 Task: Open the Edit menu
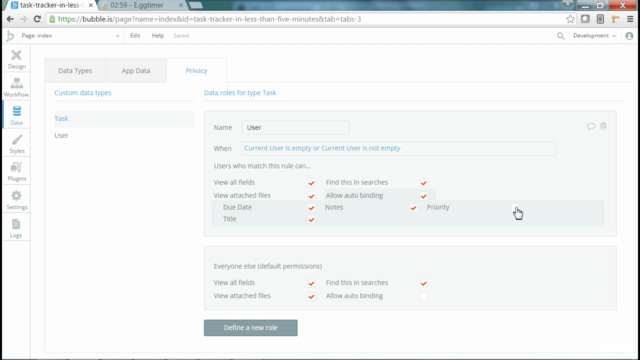(135, 36)
